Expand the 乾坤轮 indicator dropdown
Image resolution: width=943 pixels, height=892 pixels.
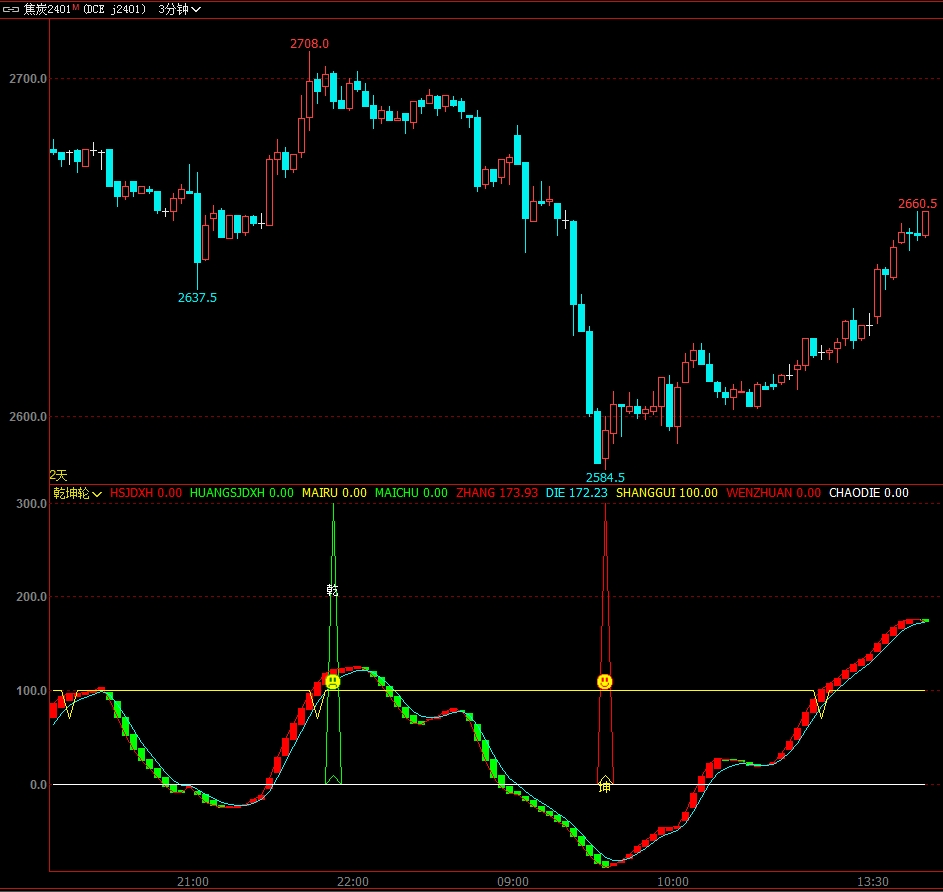[x=77, y=493]
